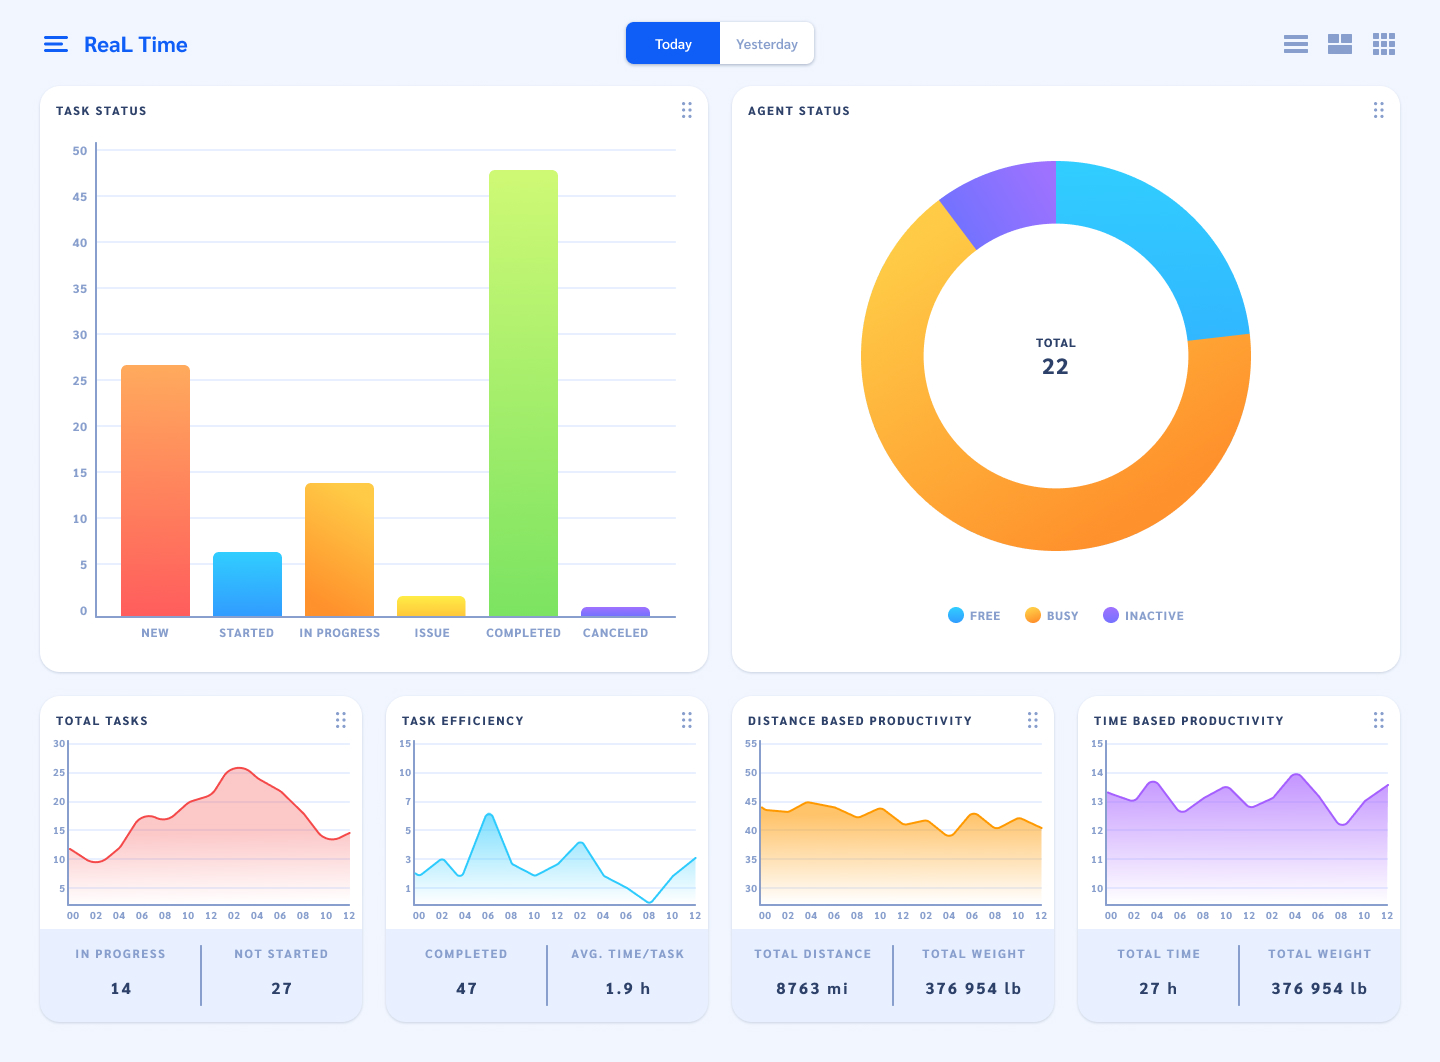1440x1062 pixels.
Task: Click the green Completed bar
Action: point(523,400)
